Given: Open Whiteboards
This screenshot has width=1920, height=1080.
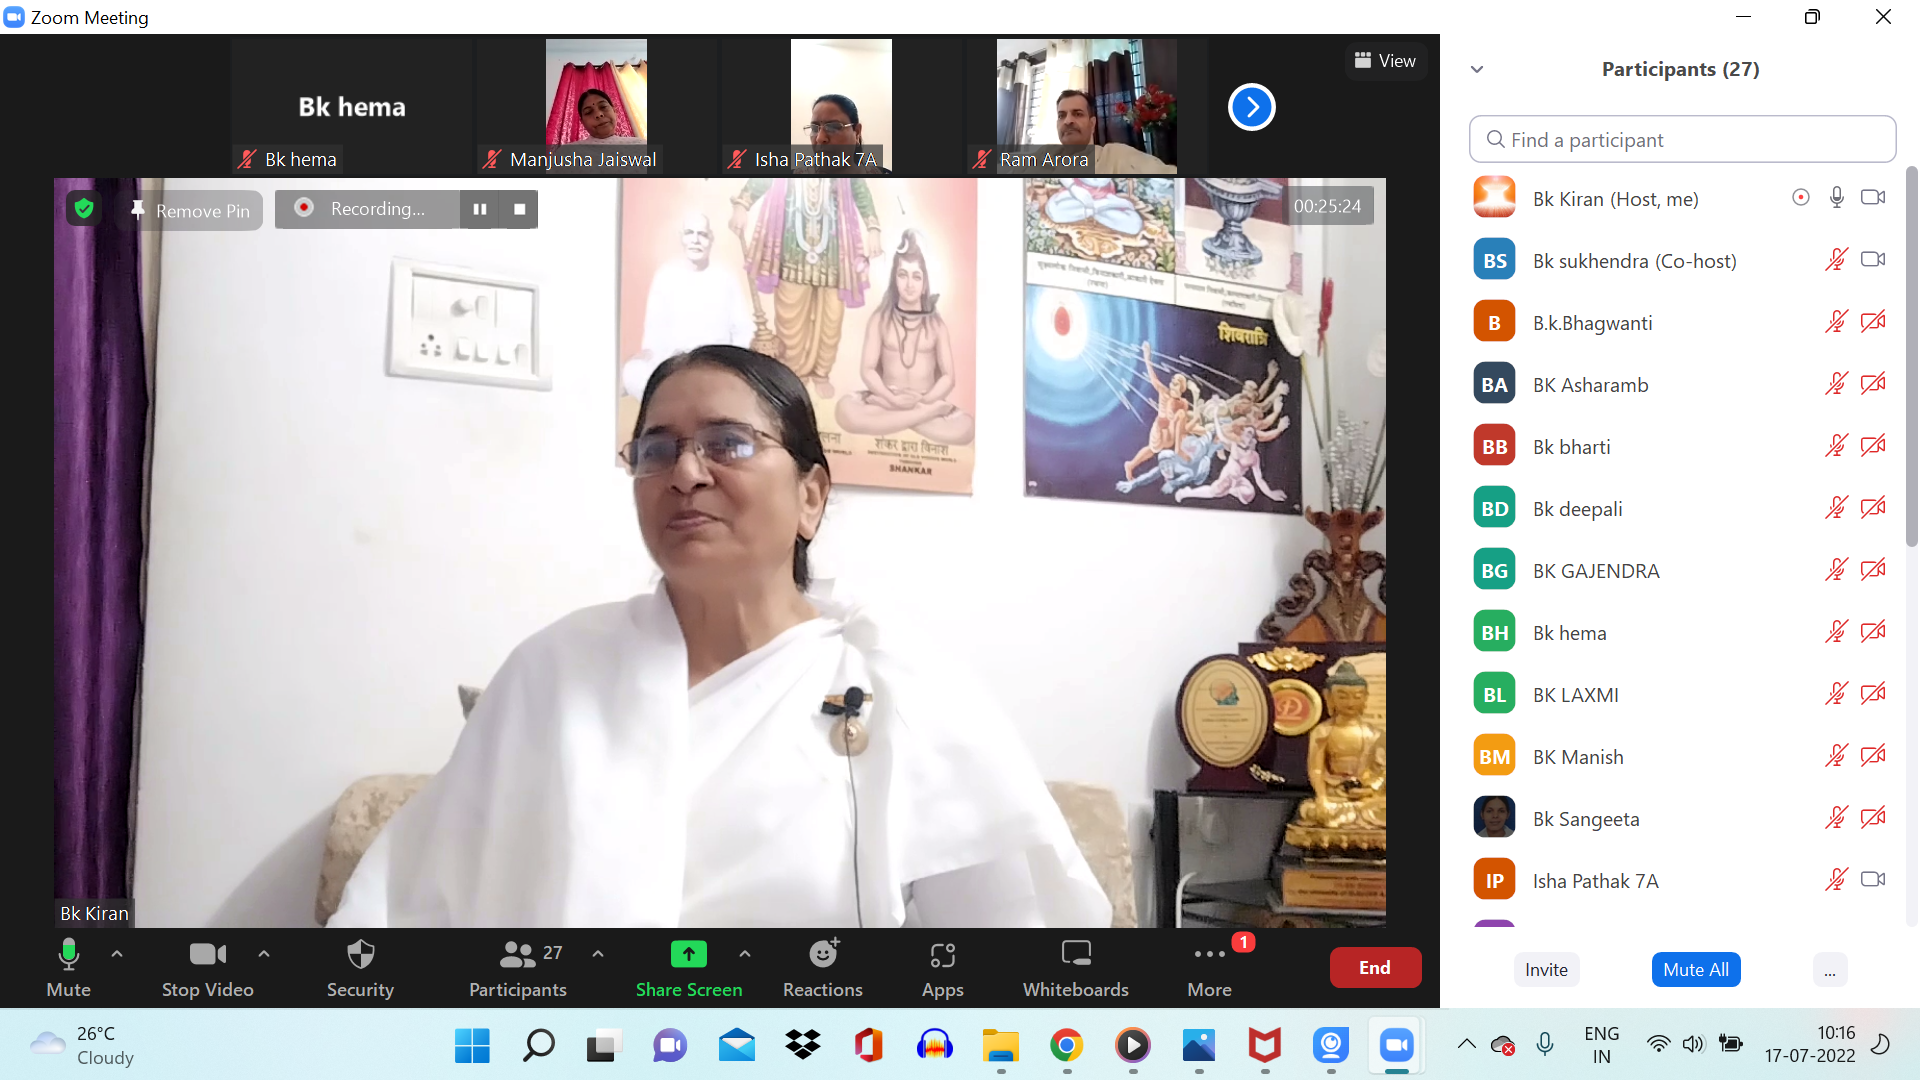Looking at the screenshot, I should (1076, 967).
